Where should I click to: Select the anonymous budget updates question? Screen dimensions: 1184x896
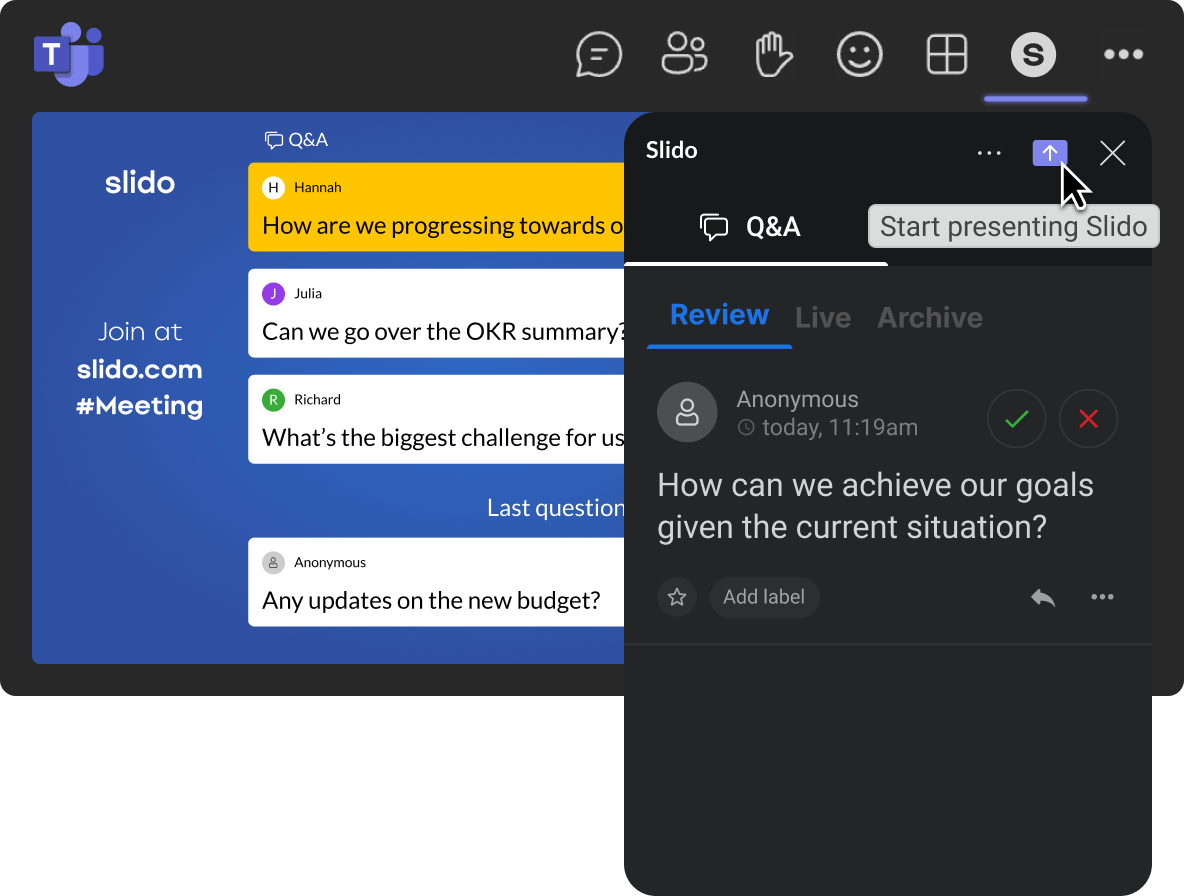click(436, 582)
